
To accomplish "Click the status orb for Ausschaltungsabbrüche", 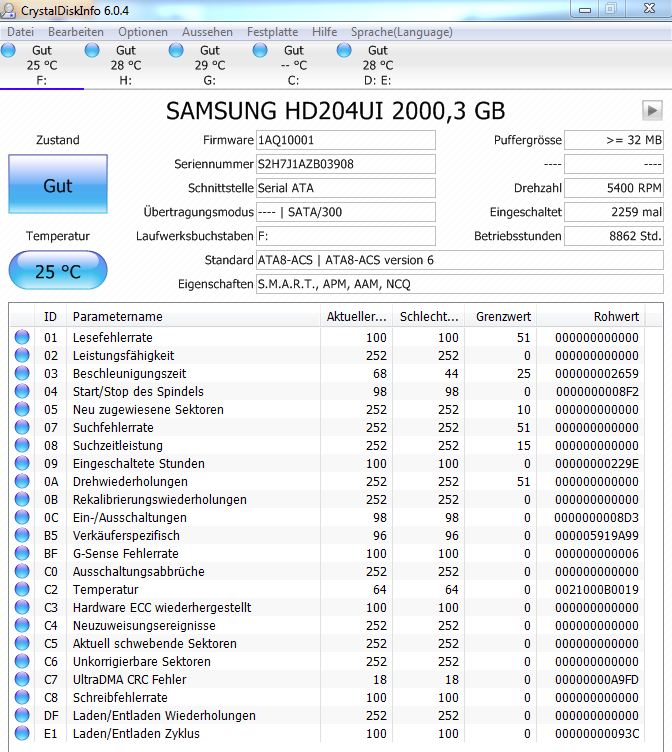I will (x=22, y=571).
